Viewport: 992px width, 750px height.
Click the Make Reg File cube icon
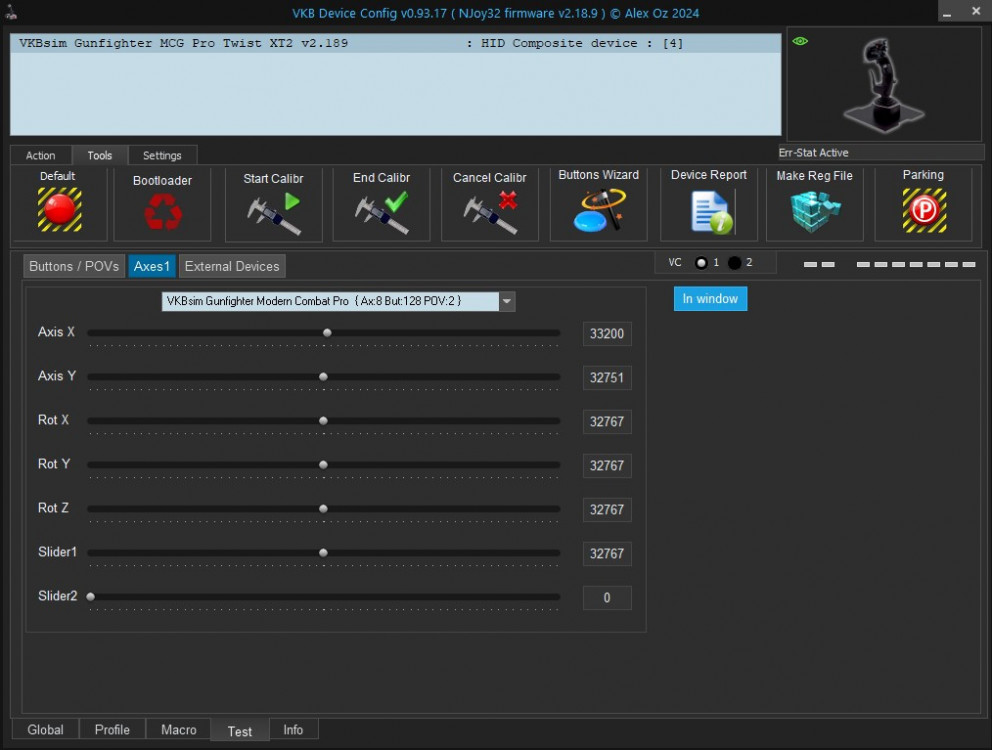coord(814,208)
